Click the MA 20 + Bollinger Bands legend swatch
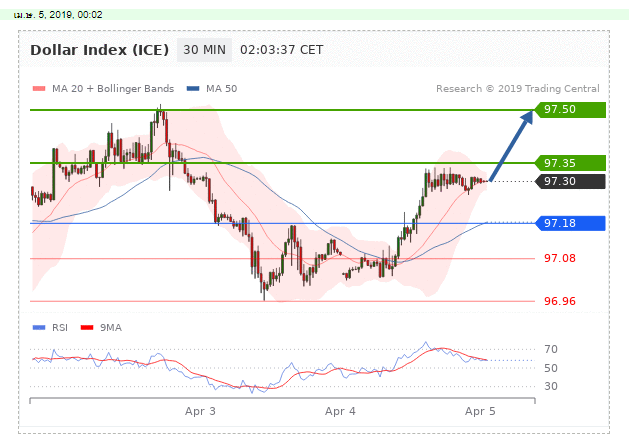 (39, 89)
